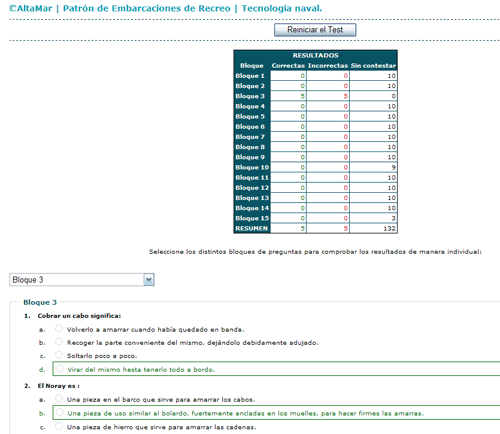The image size is (500, 434).
Task: Click the 'RESUMEN' row label in results
Action: [252, 229]
